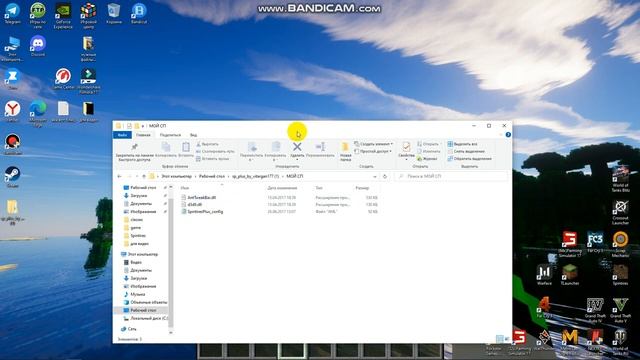This screenshot has width=640, height=360.
Task: Click the Up one level arrow in Explorer
Action: 144,176
